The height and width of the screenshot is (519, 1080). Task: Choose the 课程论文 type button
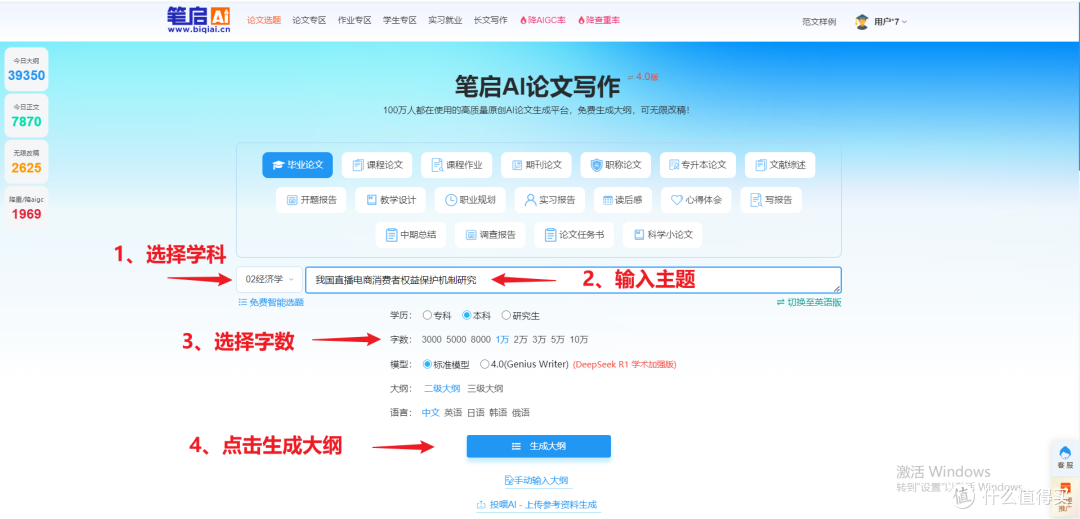click(x=377, y=165)
